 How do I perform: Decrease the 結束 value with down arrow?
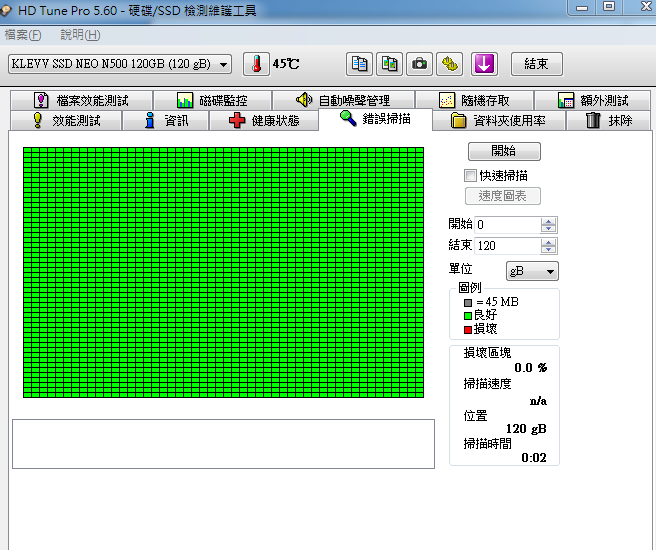click(548, 250)
